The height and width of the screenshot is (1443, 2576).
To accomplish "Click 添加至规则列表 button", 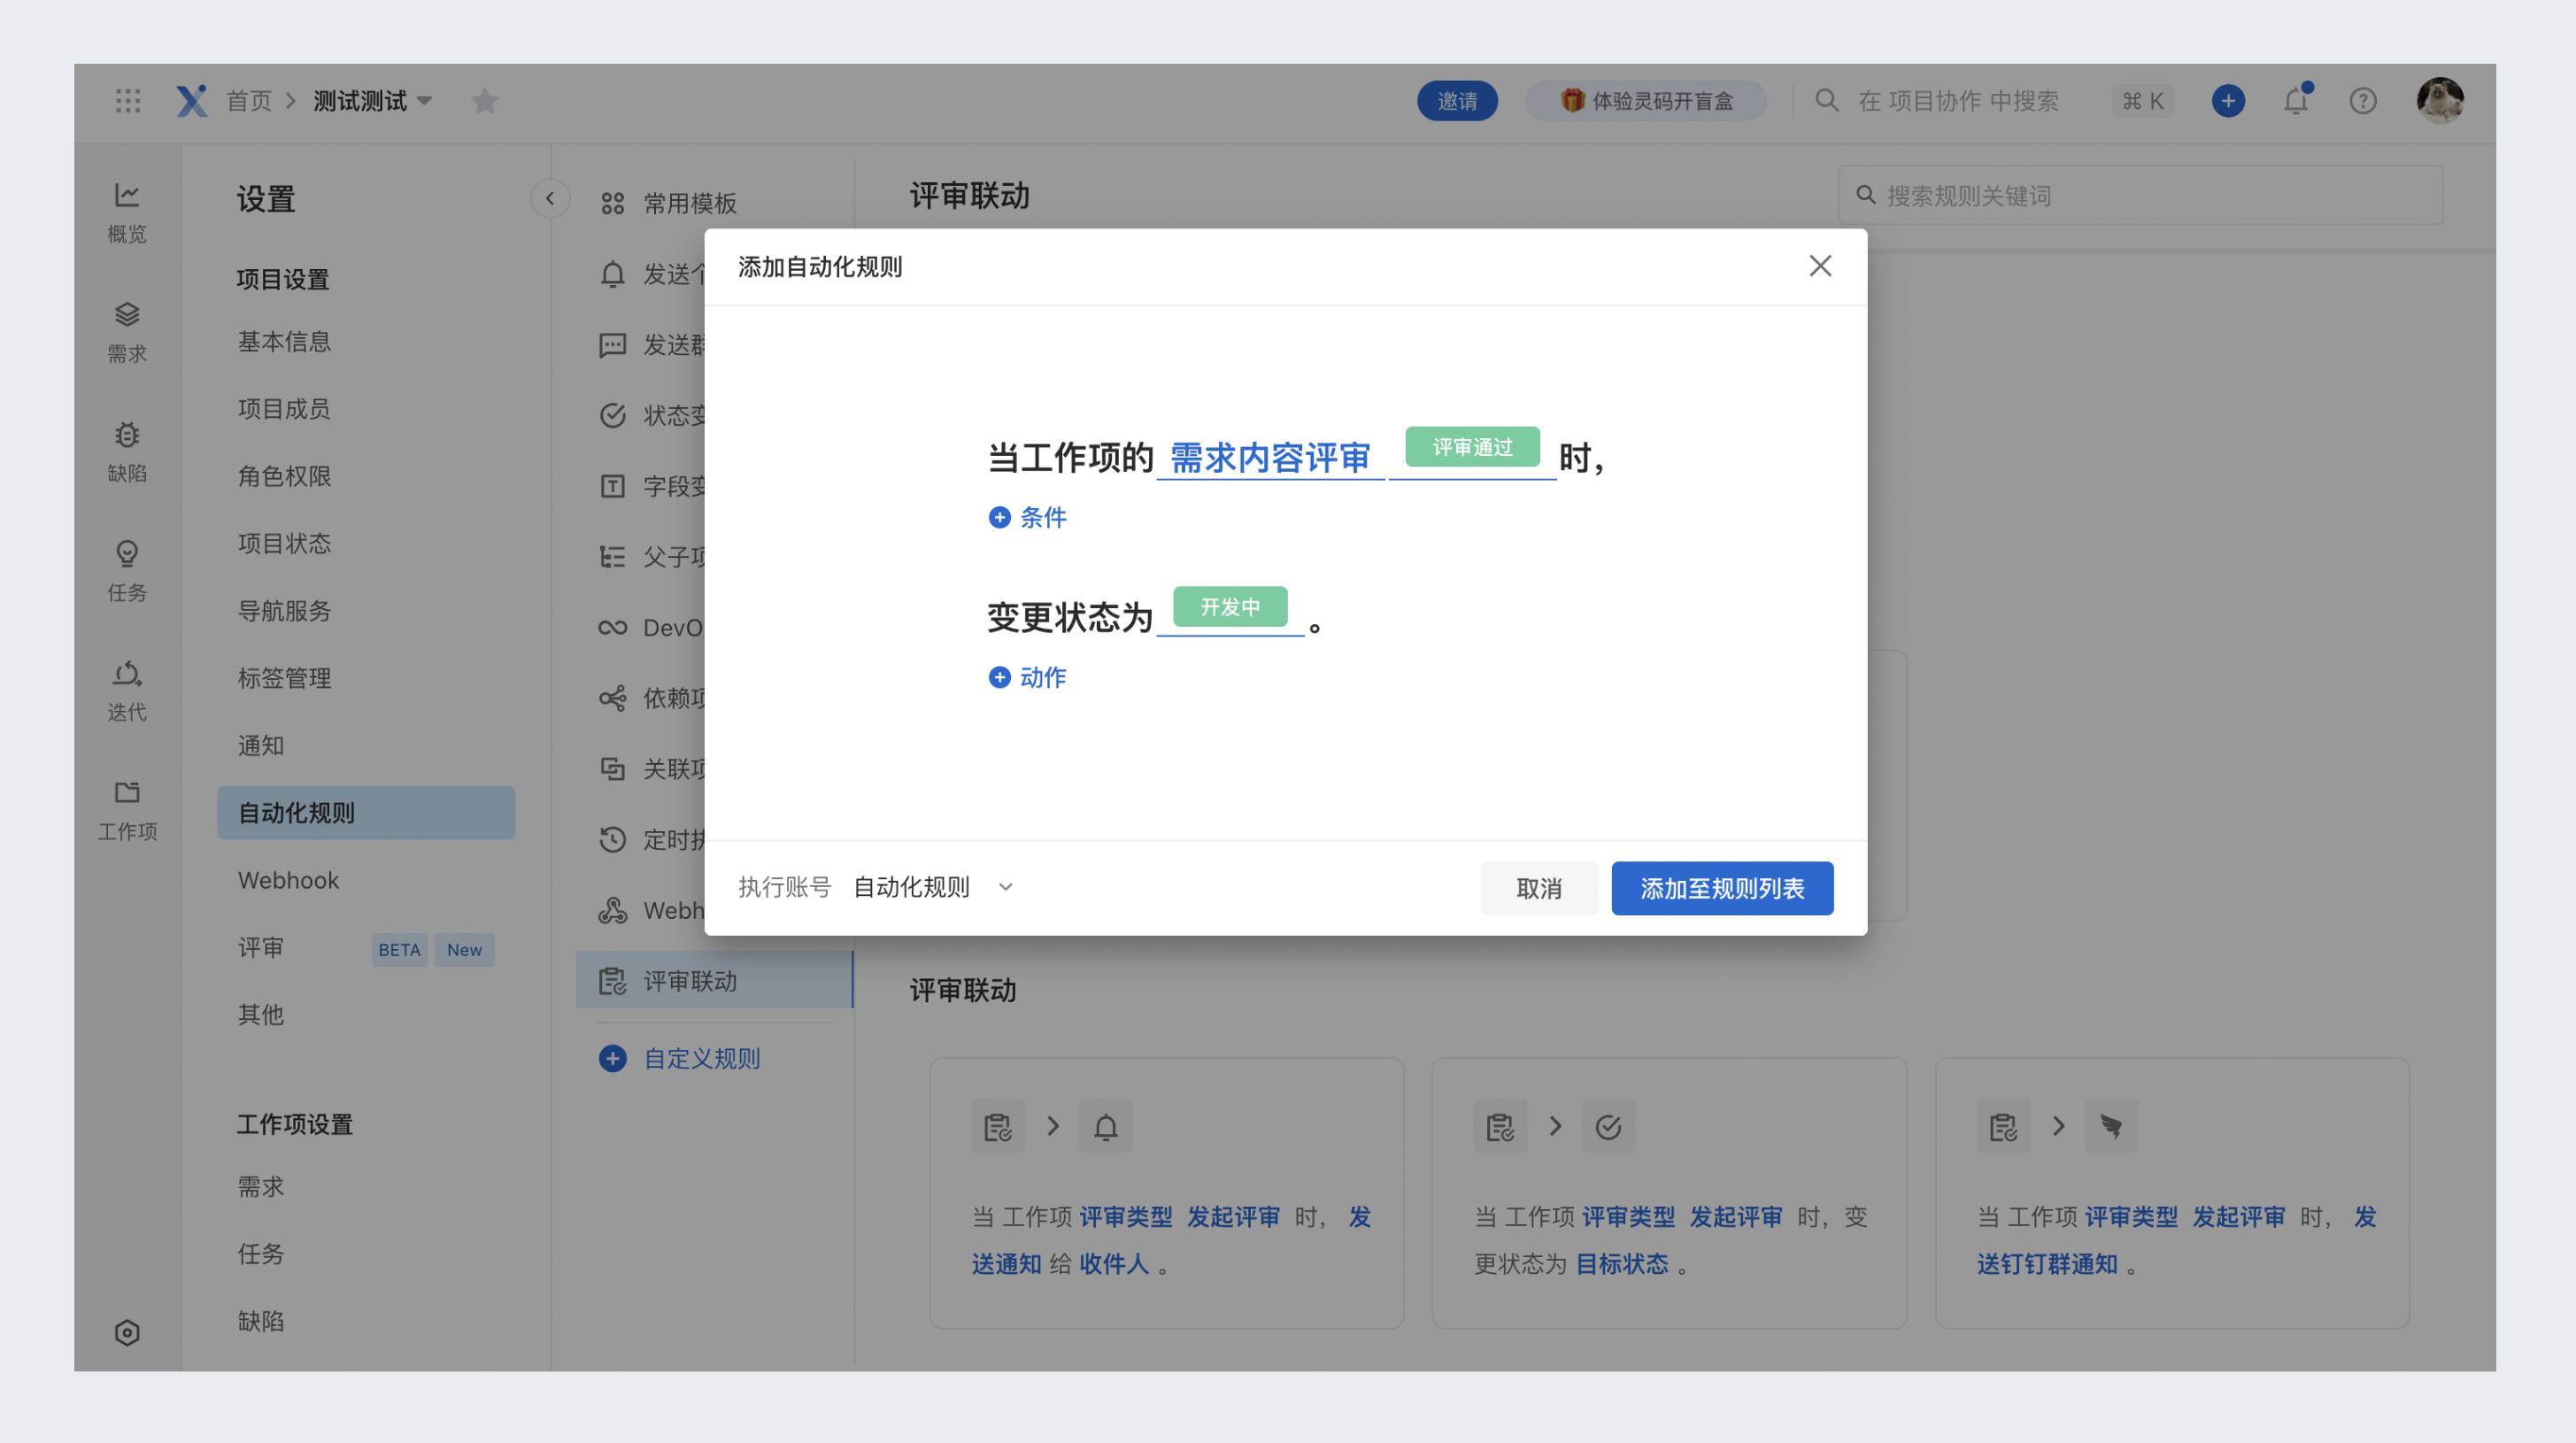I will (x=1722, y=888).
